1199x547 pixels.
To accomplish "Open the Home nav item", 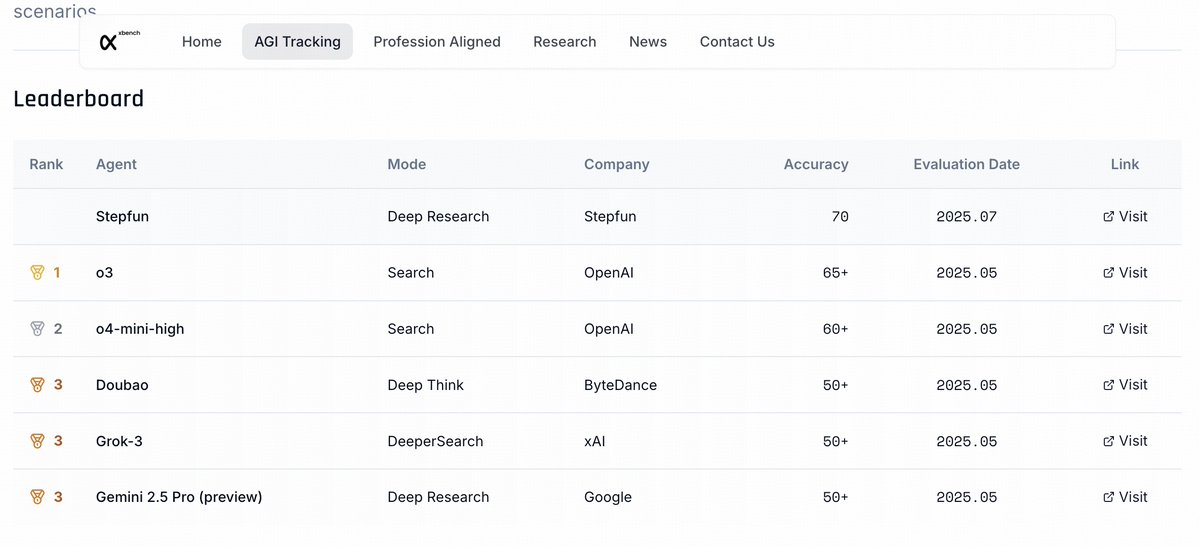I will coord(202,41).
